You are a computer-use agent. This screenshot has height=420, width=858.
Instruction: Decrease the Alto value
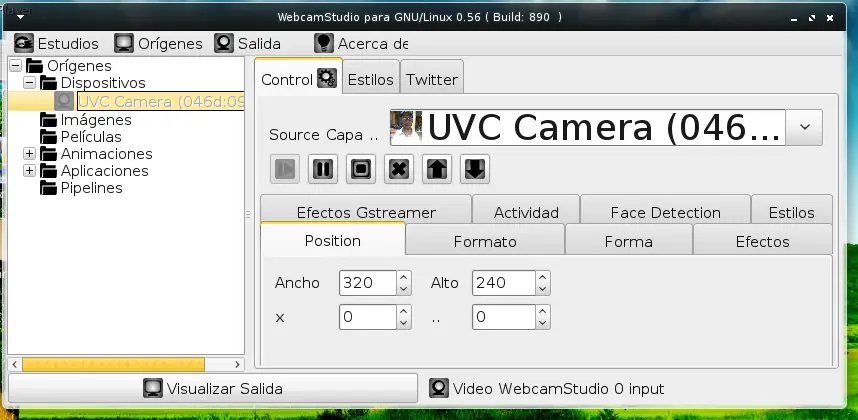(542, 289)
